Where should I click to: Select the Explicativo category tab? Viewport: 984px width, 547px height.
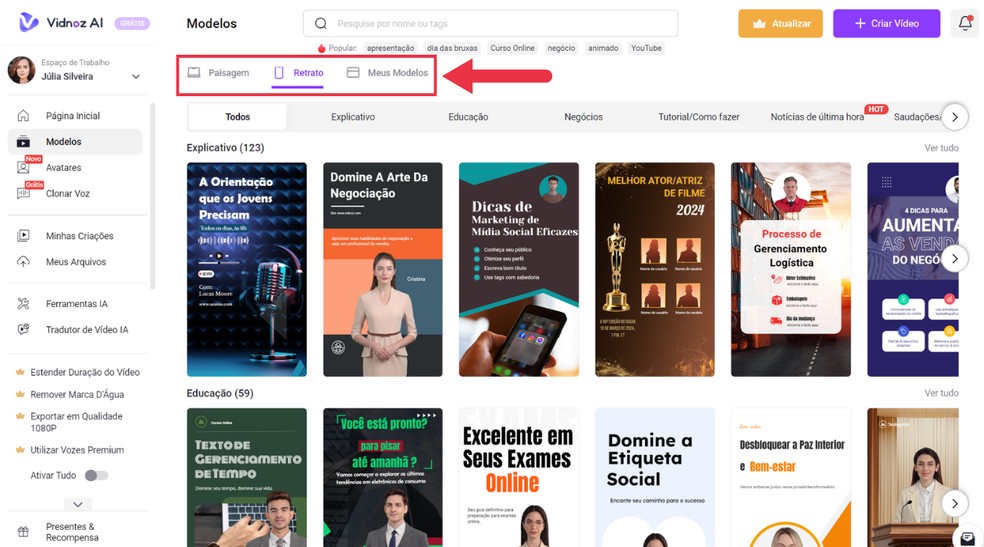point(353,117)
